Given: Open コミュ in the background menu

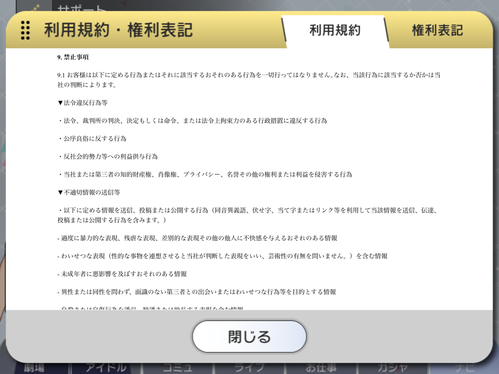Looking at the screenshot, I should 178,368.
